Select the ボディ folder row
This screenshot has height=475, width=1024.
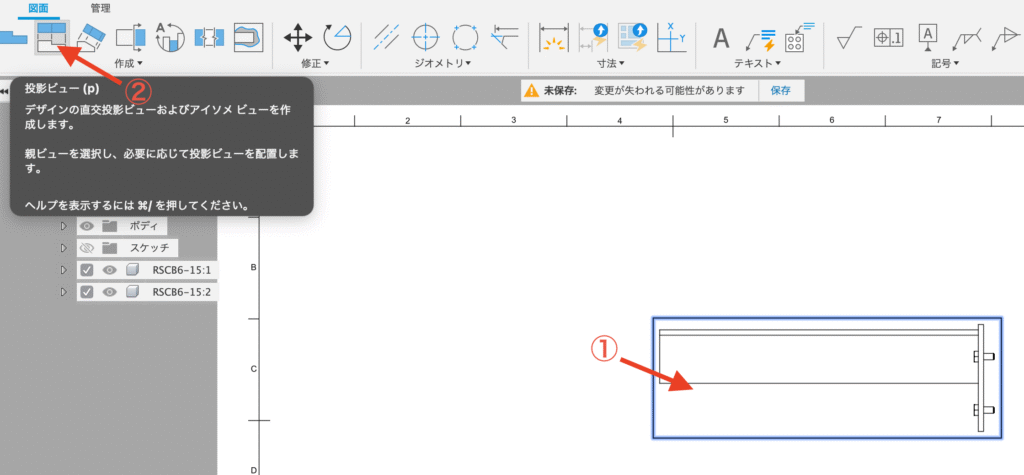(x=121, y=226)
